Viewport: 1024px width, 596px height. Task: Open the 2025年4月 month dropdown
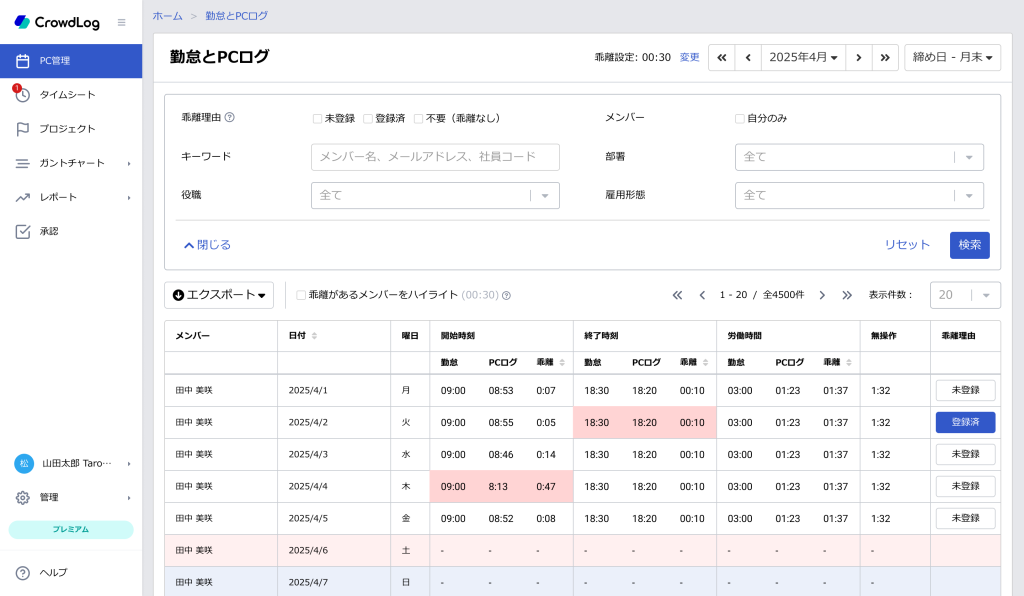803,57
